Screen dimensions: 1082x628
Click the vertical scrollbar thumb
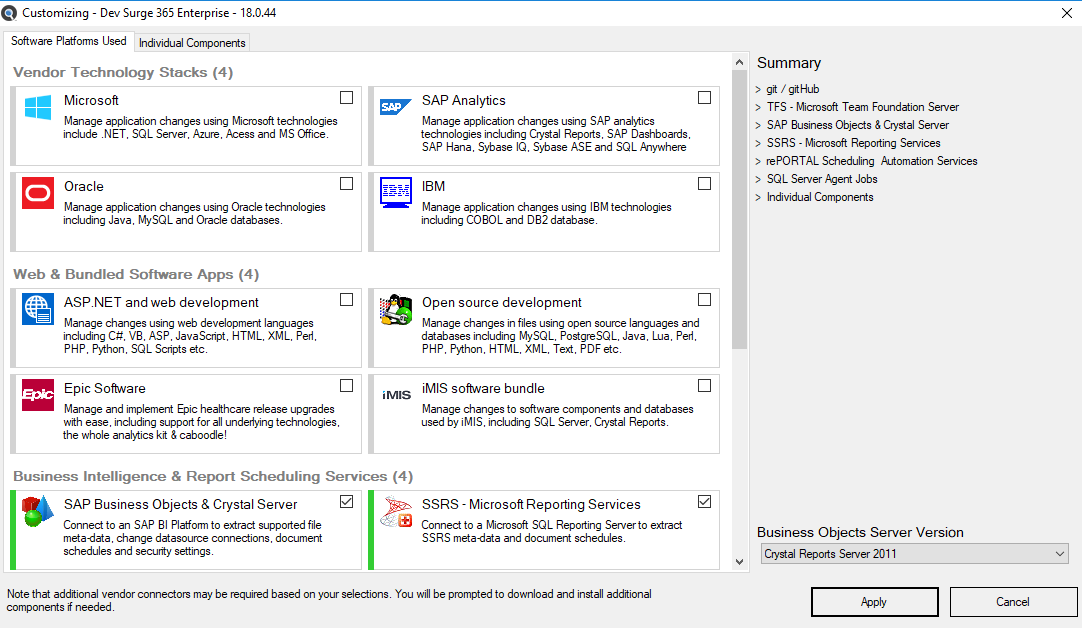point(739,210)
